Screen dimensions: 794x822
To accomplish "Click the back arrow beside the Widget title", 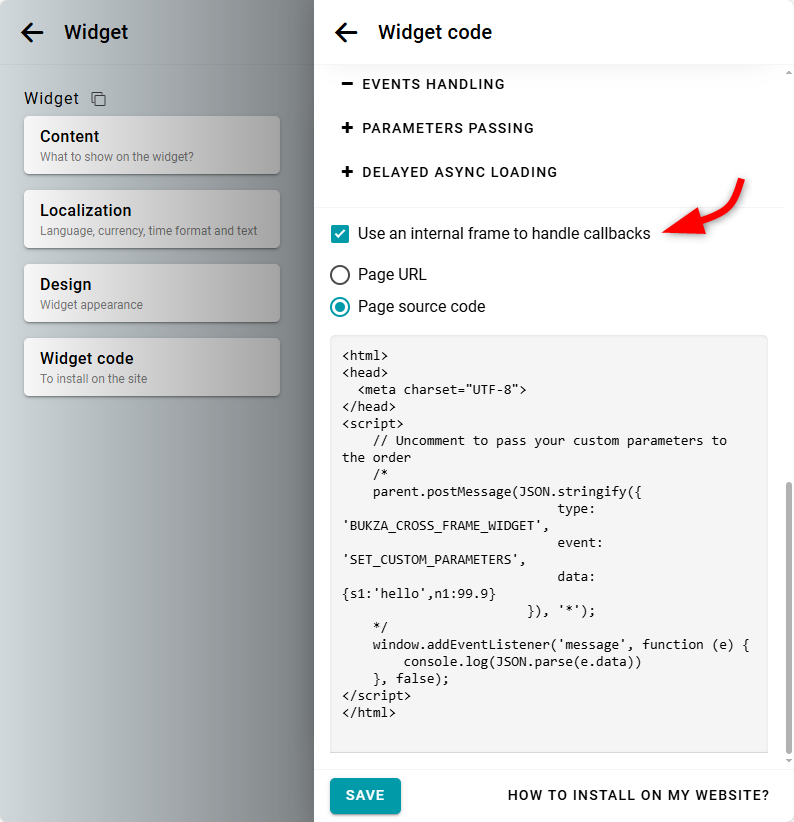I will coord(33,32).
